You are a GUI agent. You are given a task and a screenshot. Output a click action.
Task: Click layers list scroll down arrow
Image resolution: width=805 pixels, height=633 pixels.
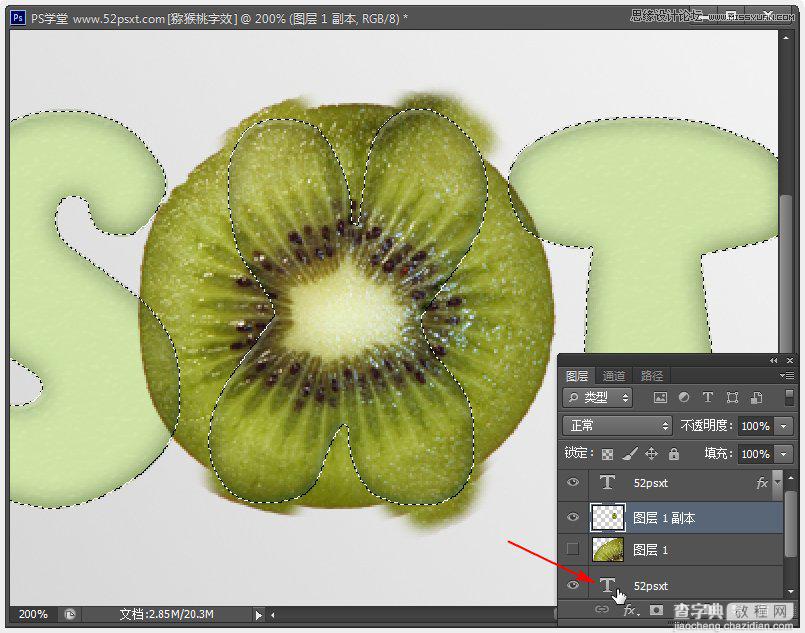[x=791, y=590]
